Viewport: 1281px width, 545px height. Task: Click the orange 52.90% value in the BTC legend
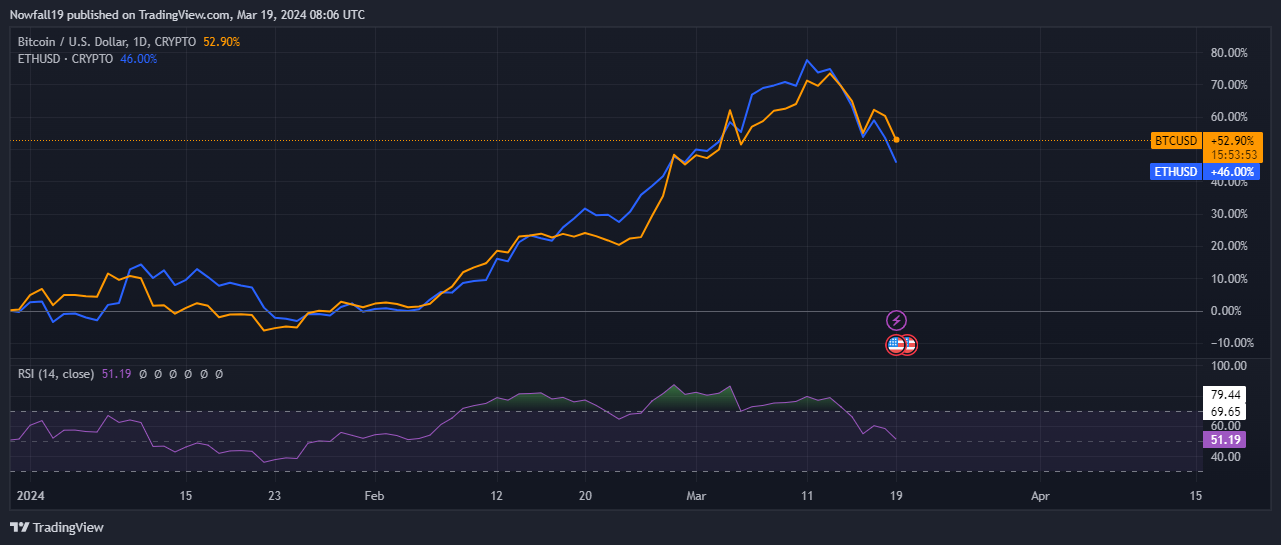coord(222,42)
